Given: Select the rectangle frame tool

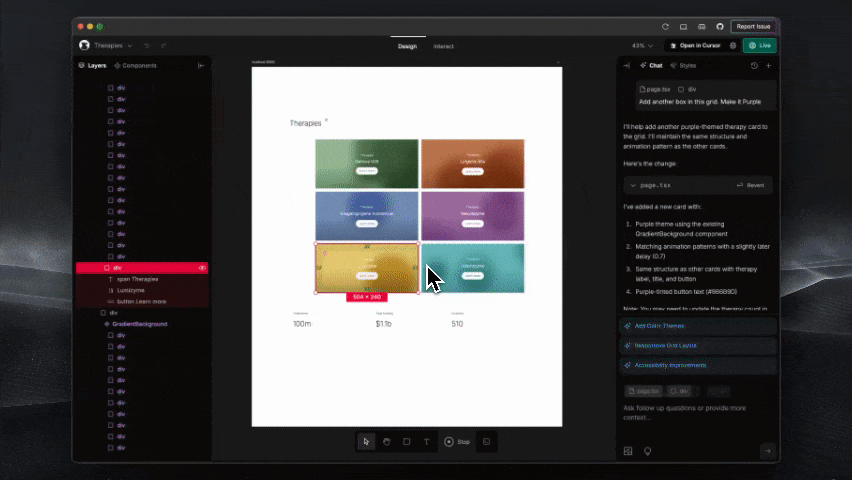Looking at the screenshot, I should point(406,441).
